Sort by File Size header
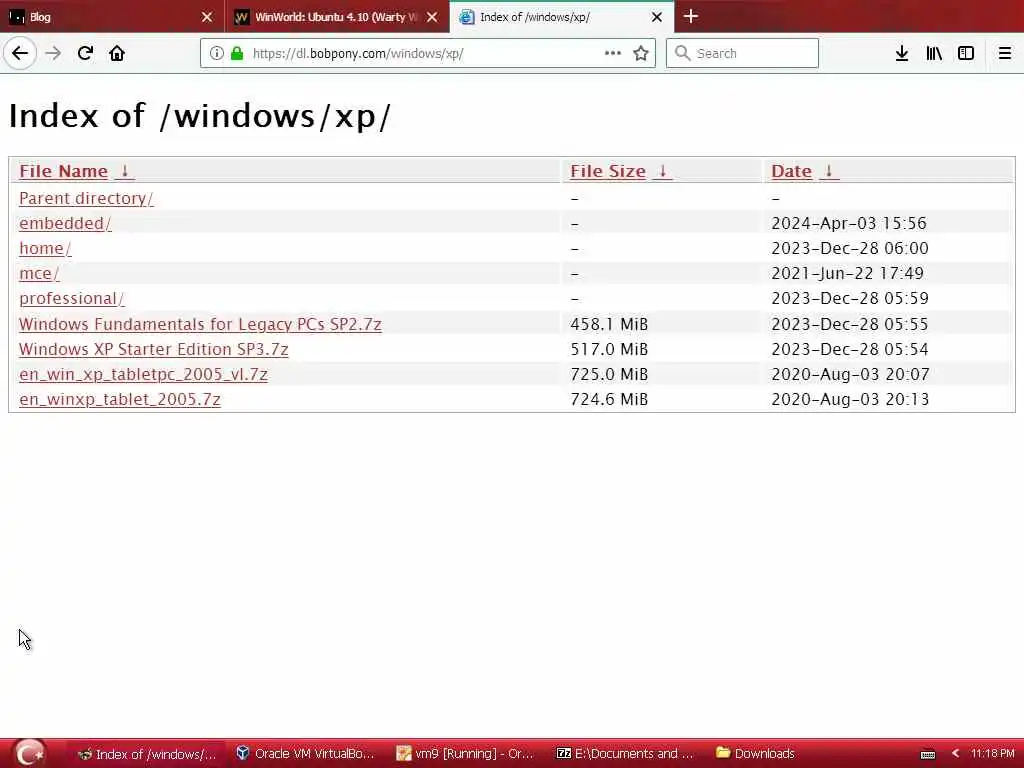 [x=608, y=171]
